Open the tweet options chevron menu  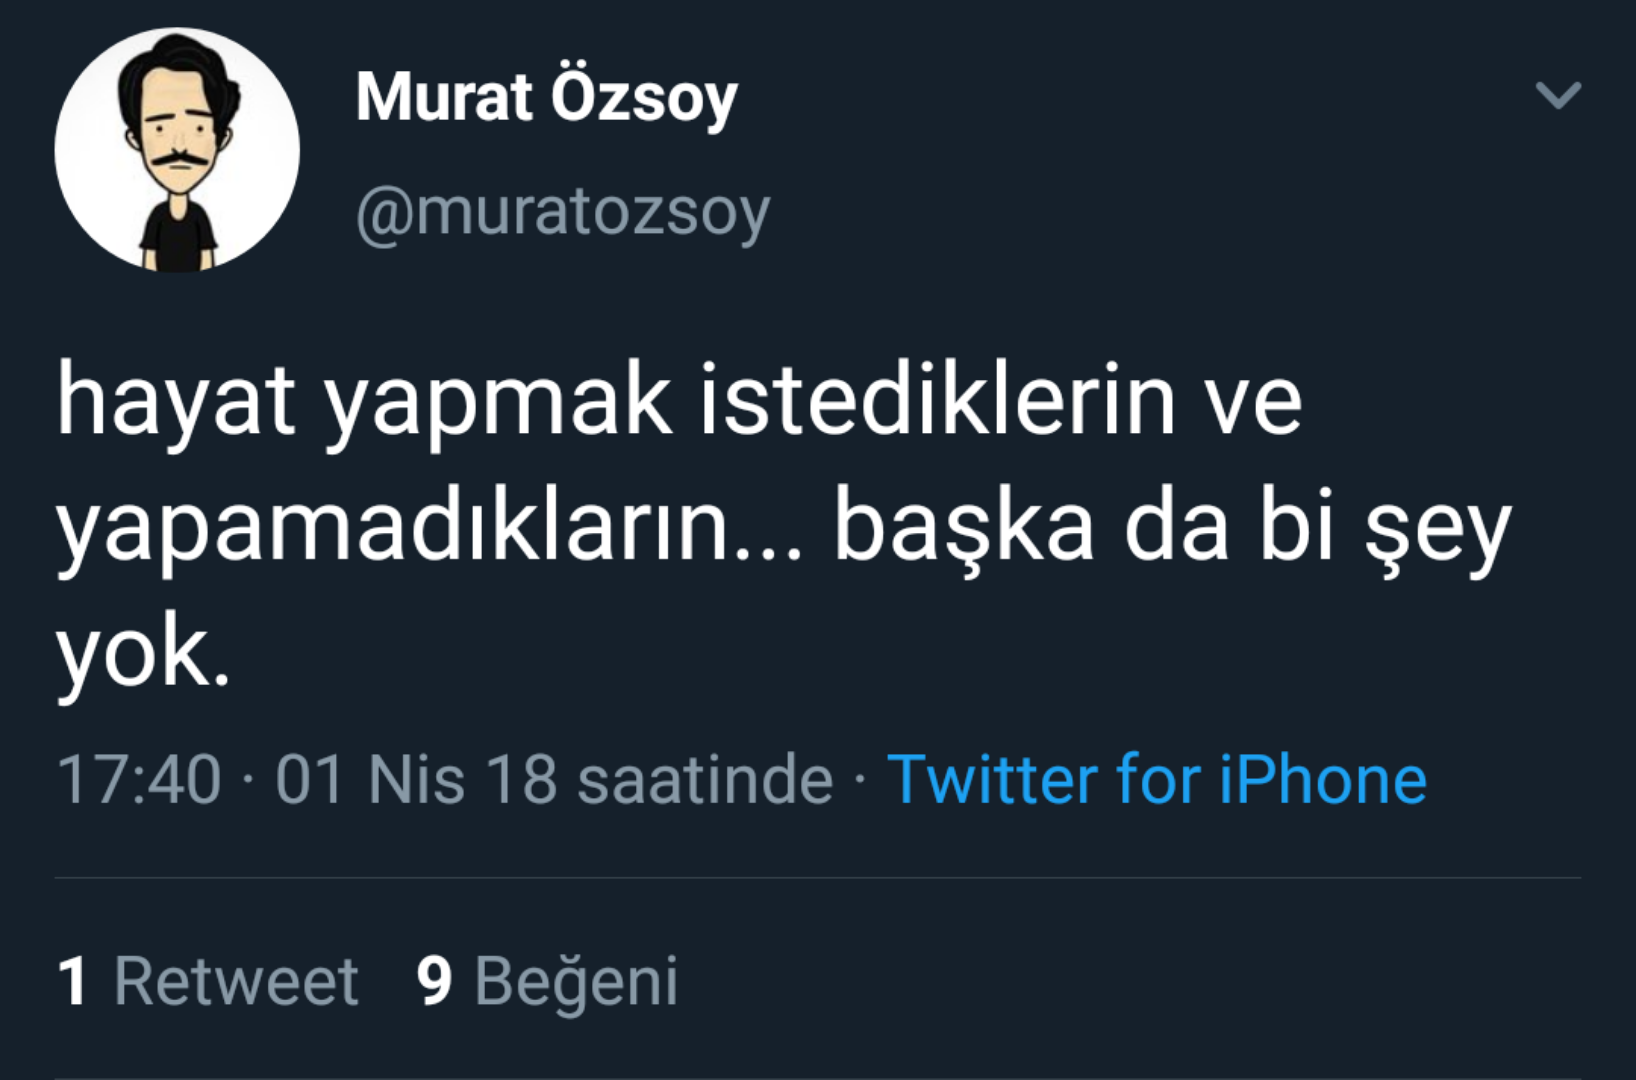click(x=1558, y=96)
